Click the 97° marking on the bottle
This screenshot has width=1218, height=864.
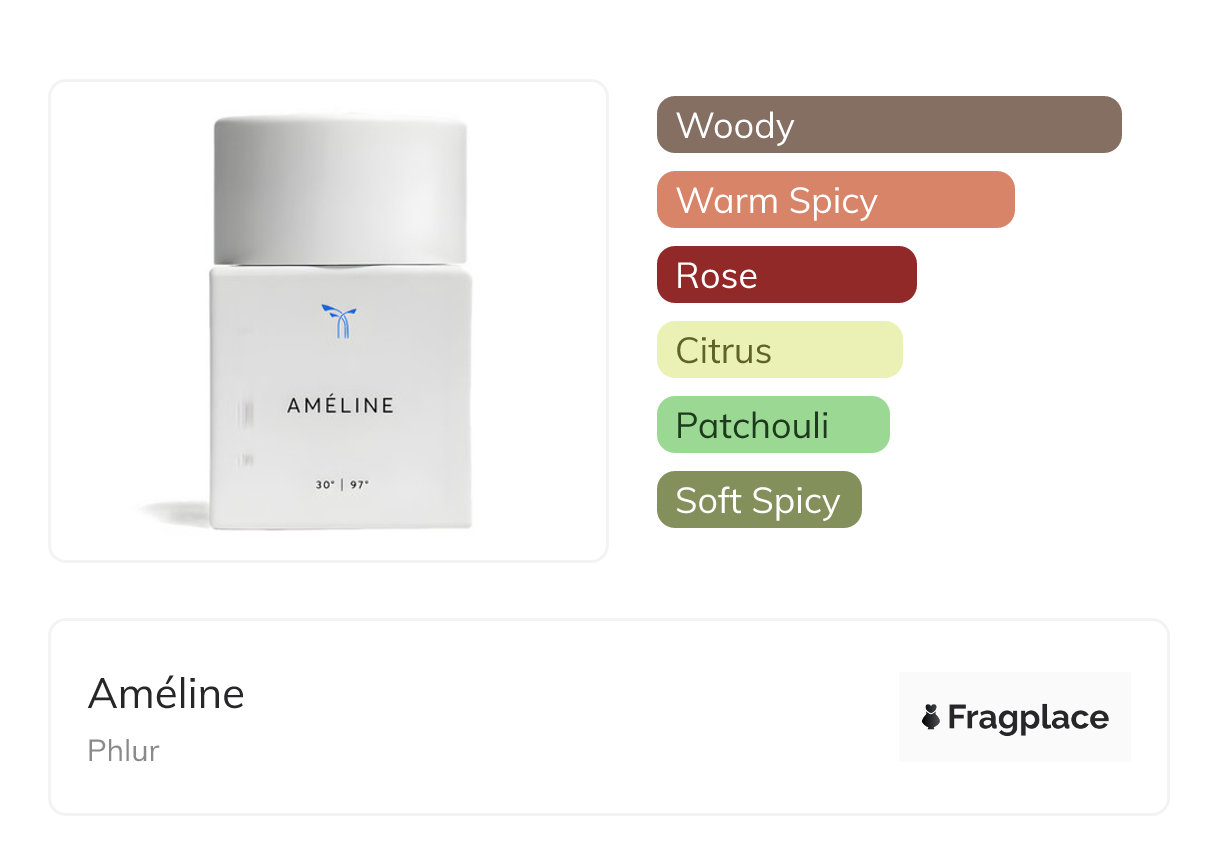pos(360,484)
